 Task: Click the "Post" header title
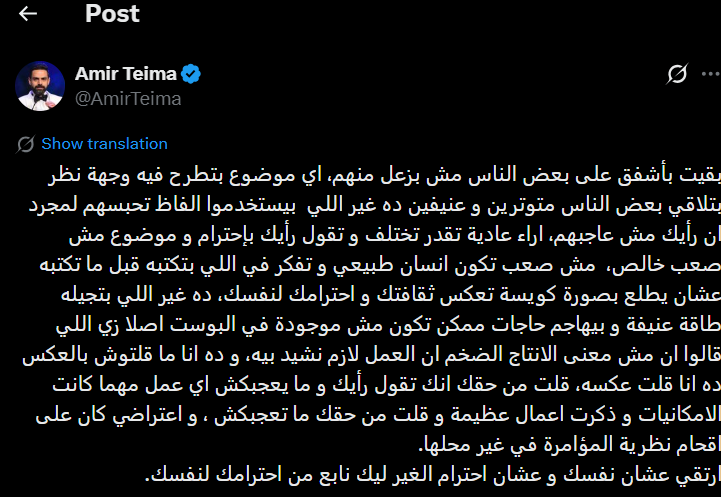112,14
